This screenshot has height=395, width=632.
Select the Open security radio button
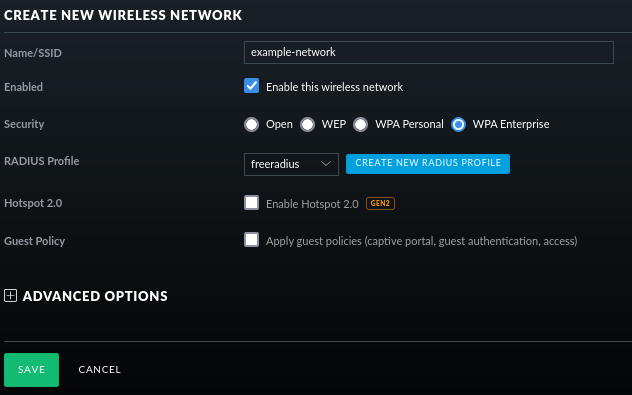[252, 124]
